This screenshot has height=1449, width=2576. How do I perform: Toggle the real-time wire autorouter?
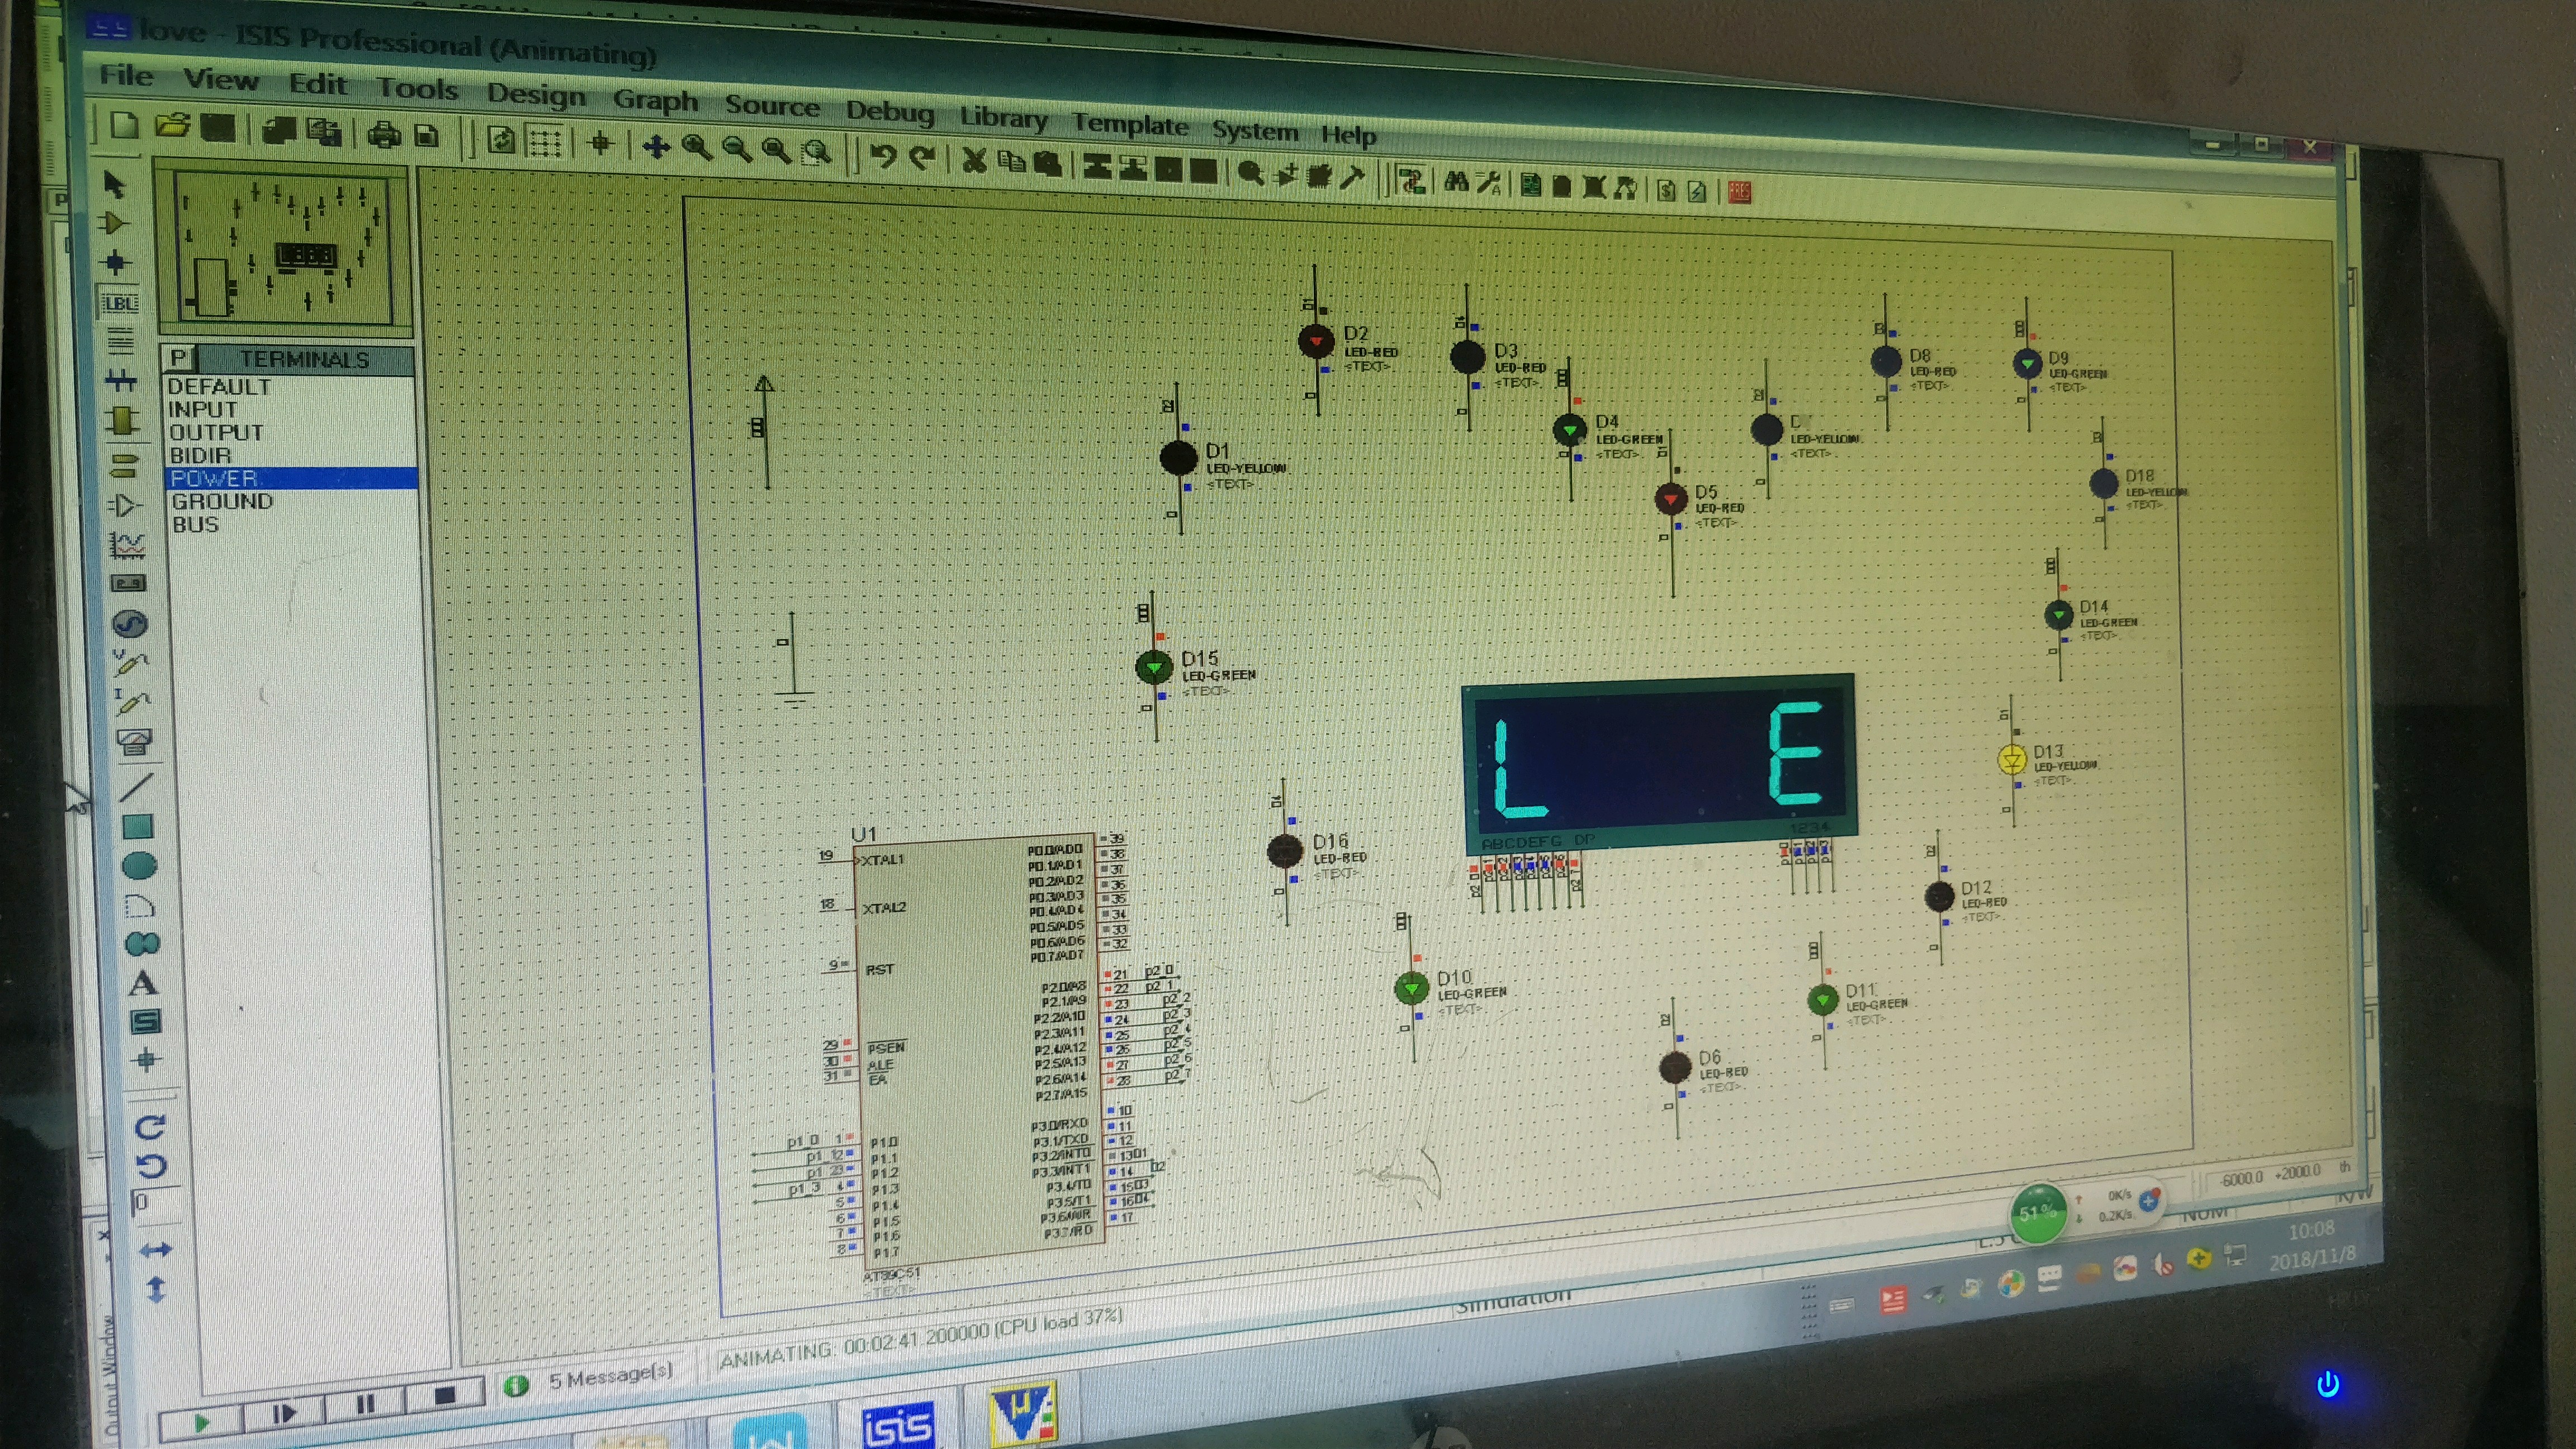[x=1411, y=180]
